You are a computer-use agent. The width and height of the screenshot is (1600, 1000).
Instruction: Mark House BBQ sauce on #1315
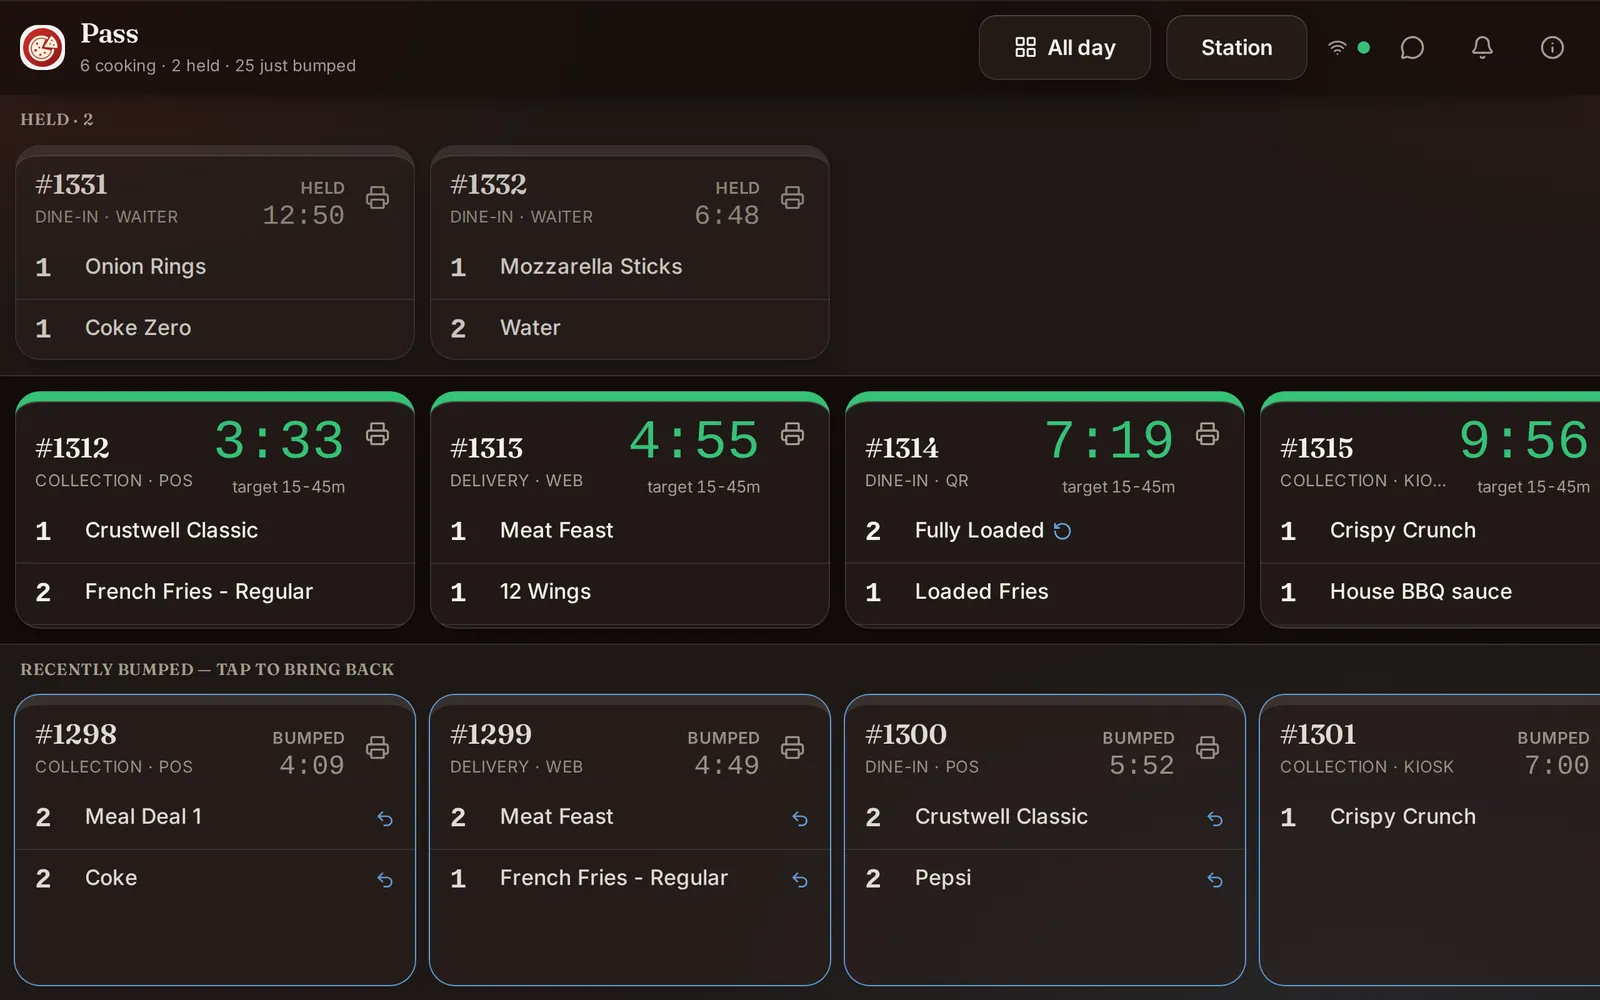[x=1431, y=592]
